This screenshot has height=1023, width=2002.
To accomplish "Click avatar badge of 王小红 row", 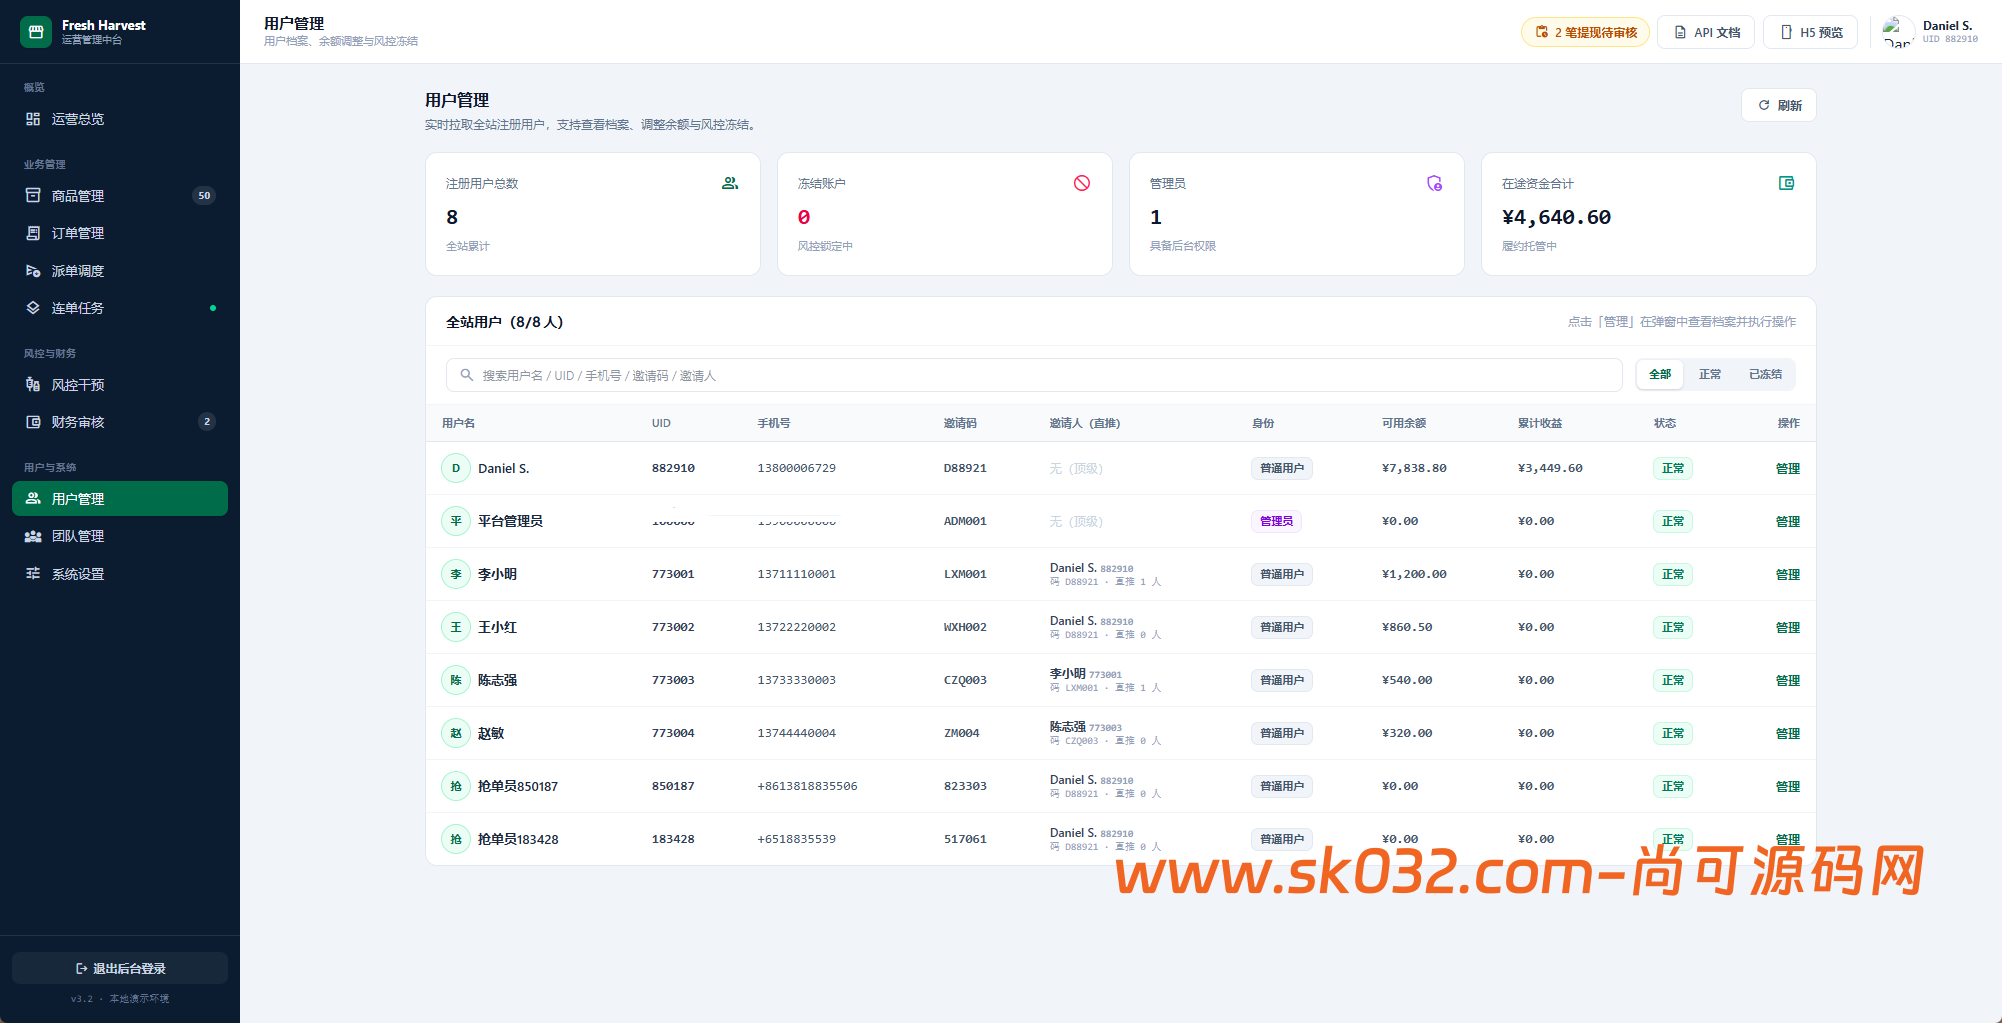I will pyautogui.click(x=456, y=627).
